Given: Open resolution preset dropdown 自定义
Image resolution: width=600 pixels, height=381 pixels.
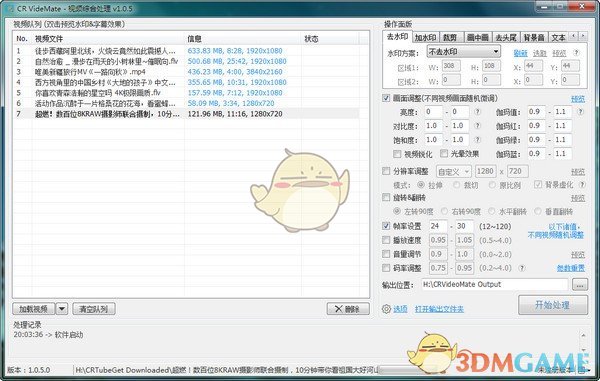Looking at the screenshot, I should pos(453,172).
